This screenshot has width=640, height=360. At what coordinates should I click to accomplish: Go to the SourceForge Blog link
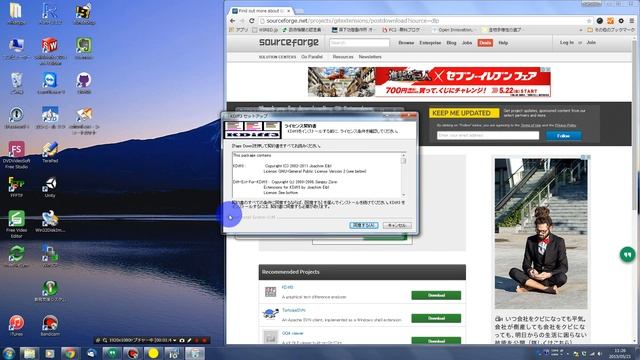click(x=451, y=43)
